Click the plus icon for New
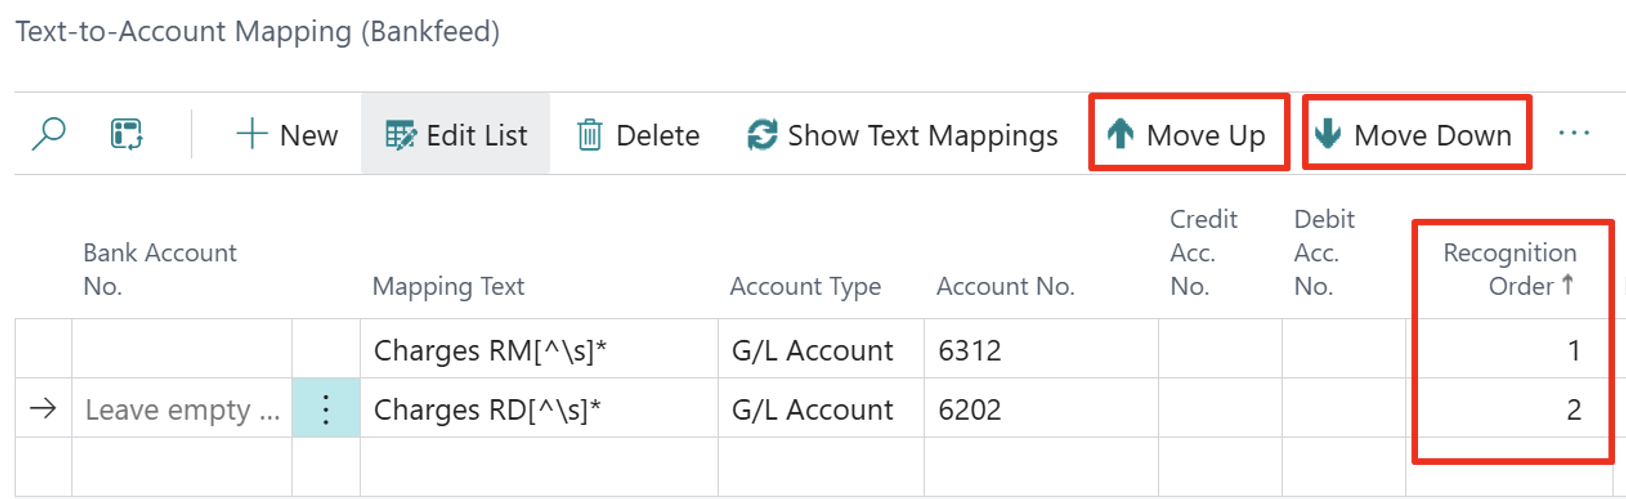1626x499 pixels. [252, 134]
